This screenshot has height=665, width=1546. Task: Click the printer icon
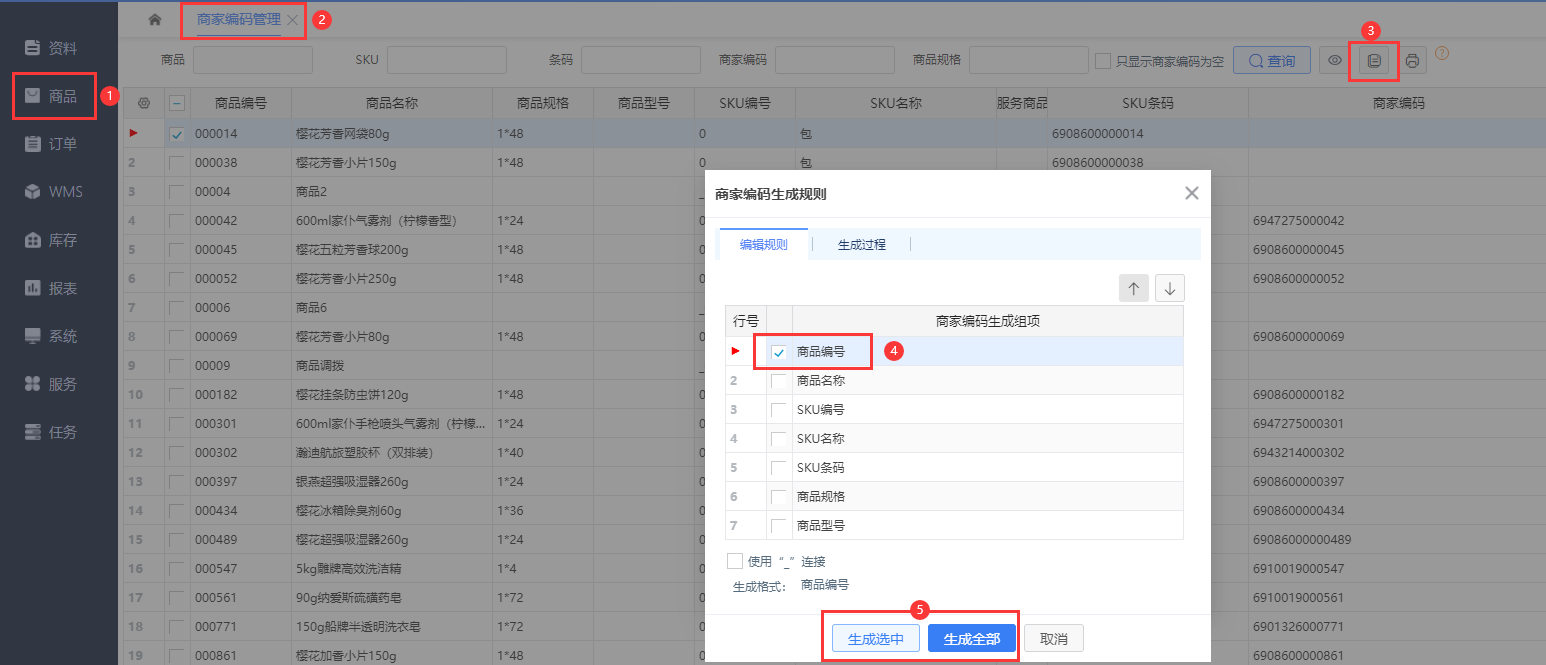point(1412,61)
